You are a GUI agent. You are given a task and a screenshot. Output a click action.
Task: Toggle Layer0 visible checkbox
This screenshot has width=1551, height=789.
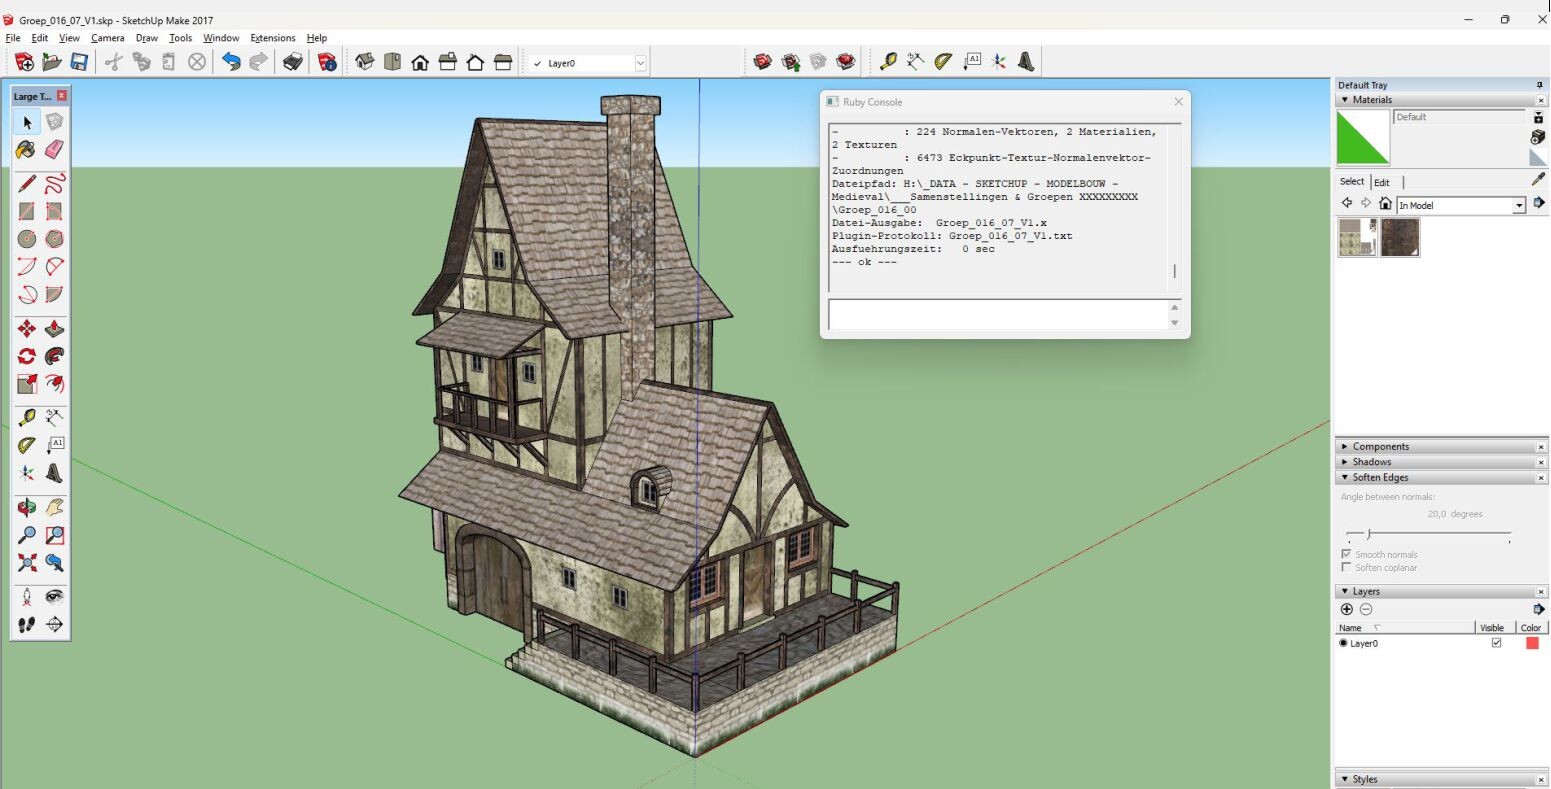pyautogui.click(x=1496, y=643)
